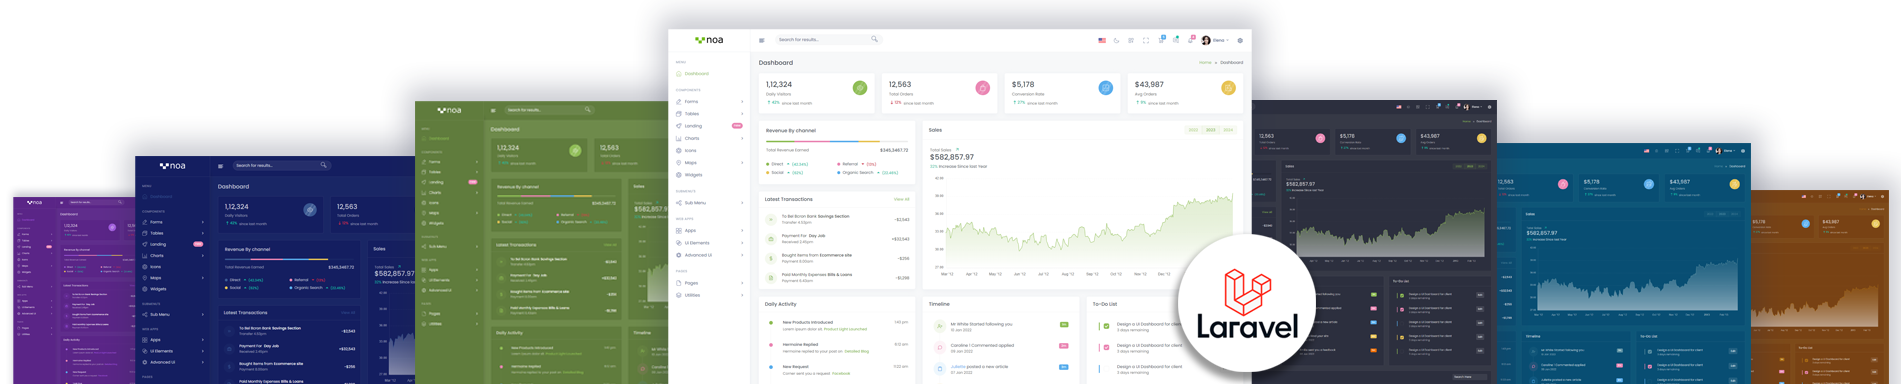
Task: Click the green Direct legend dot
Action: coord(768,164)
